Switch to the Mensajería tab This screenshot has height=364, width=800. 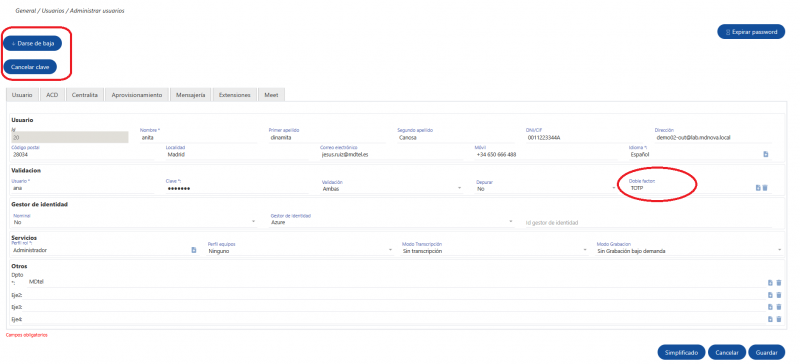[191, 95]
